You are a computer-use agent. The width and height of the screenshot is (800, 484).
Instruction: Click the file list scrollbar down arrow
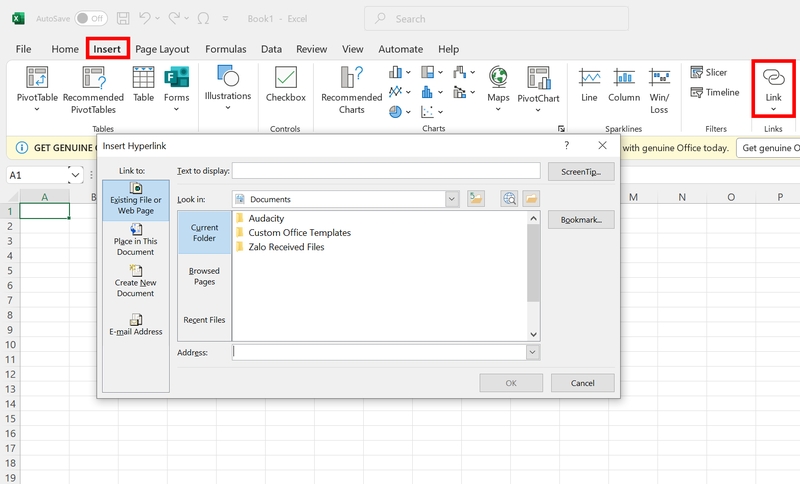click(x=533, y=335)
